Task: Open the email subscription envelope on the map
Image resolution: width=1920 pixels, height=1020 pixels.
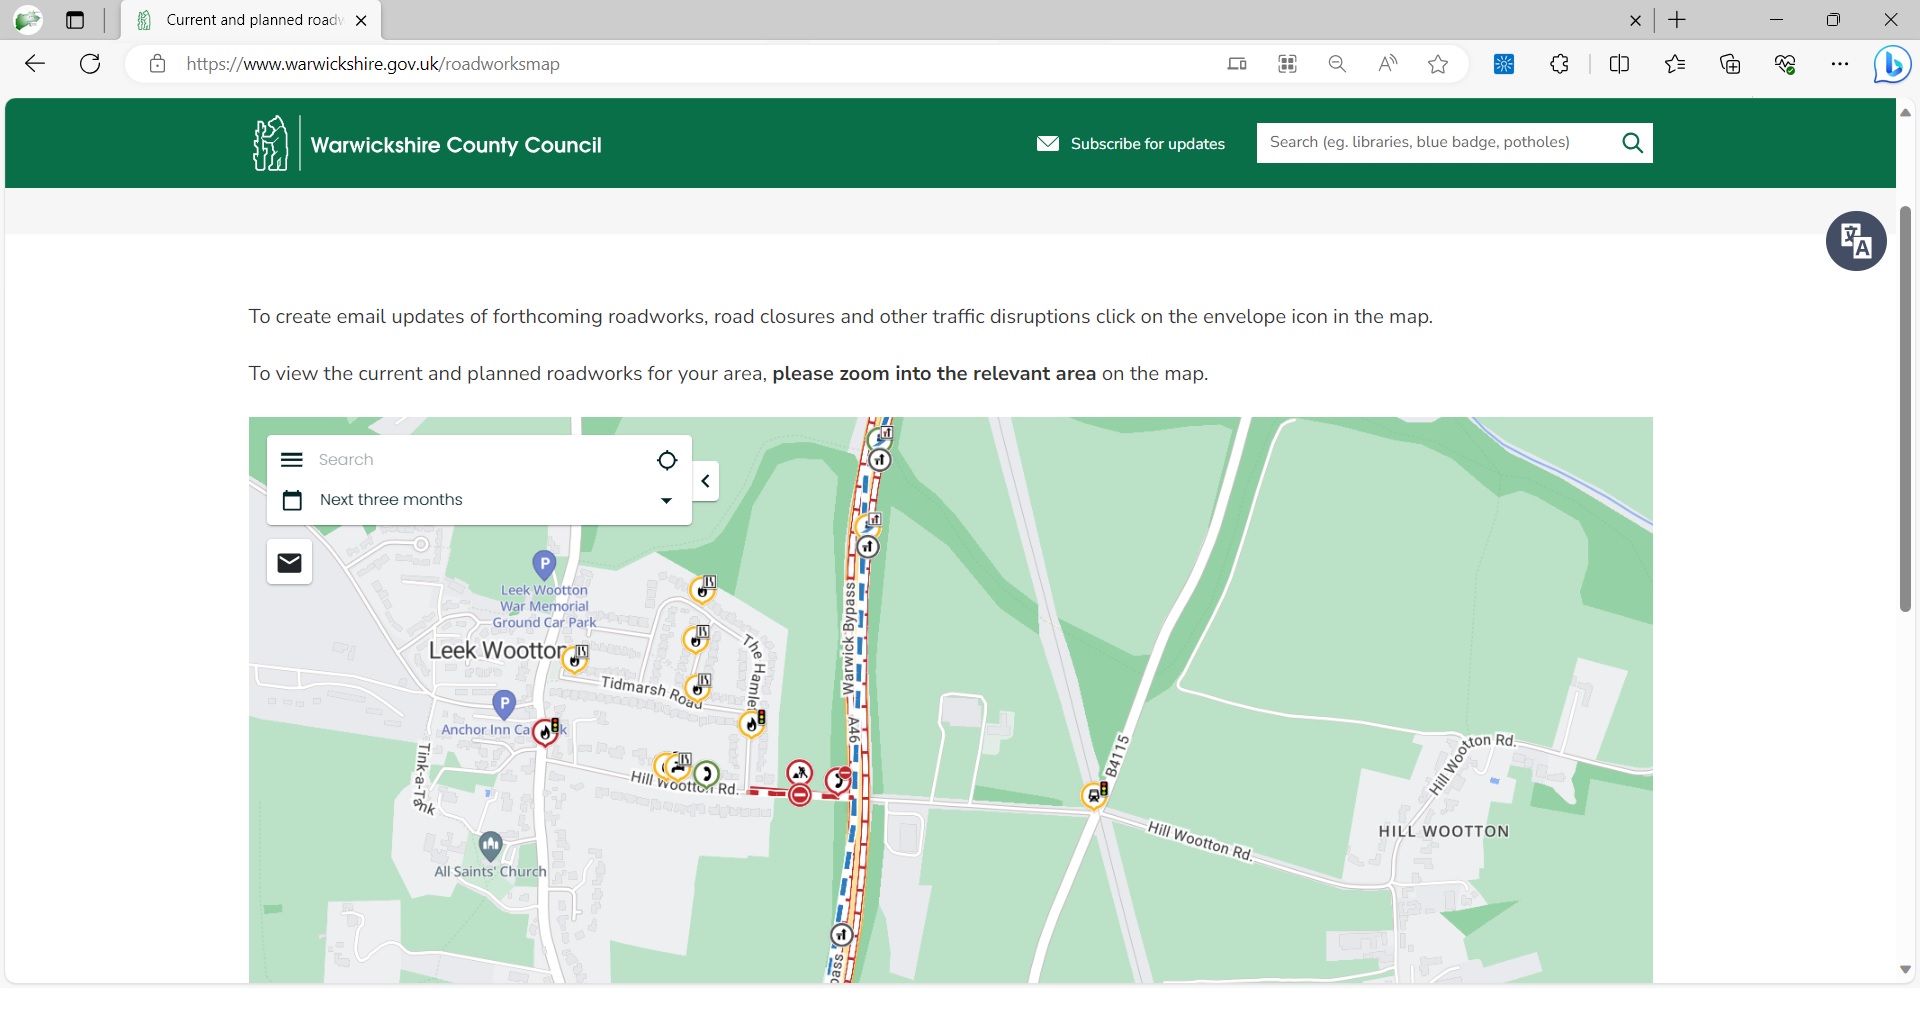Action: click(x=289, y=562)
